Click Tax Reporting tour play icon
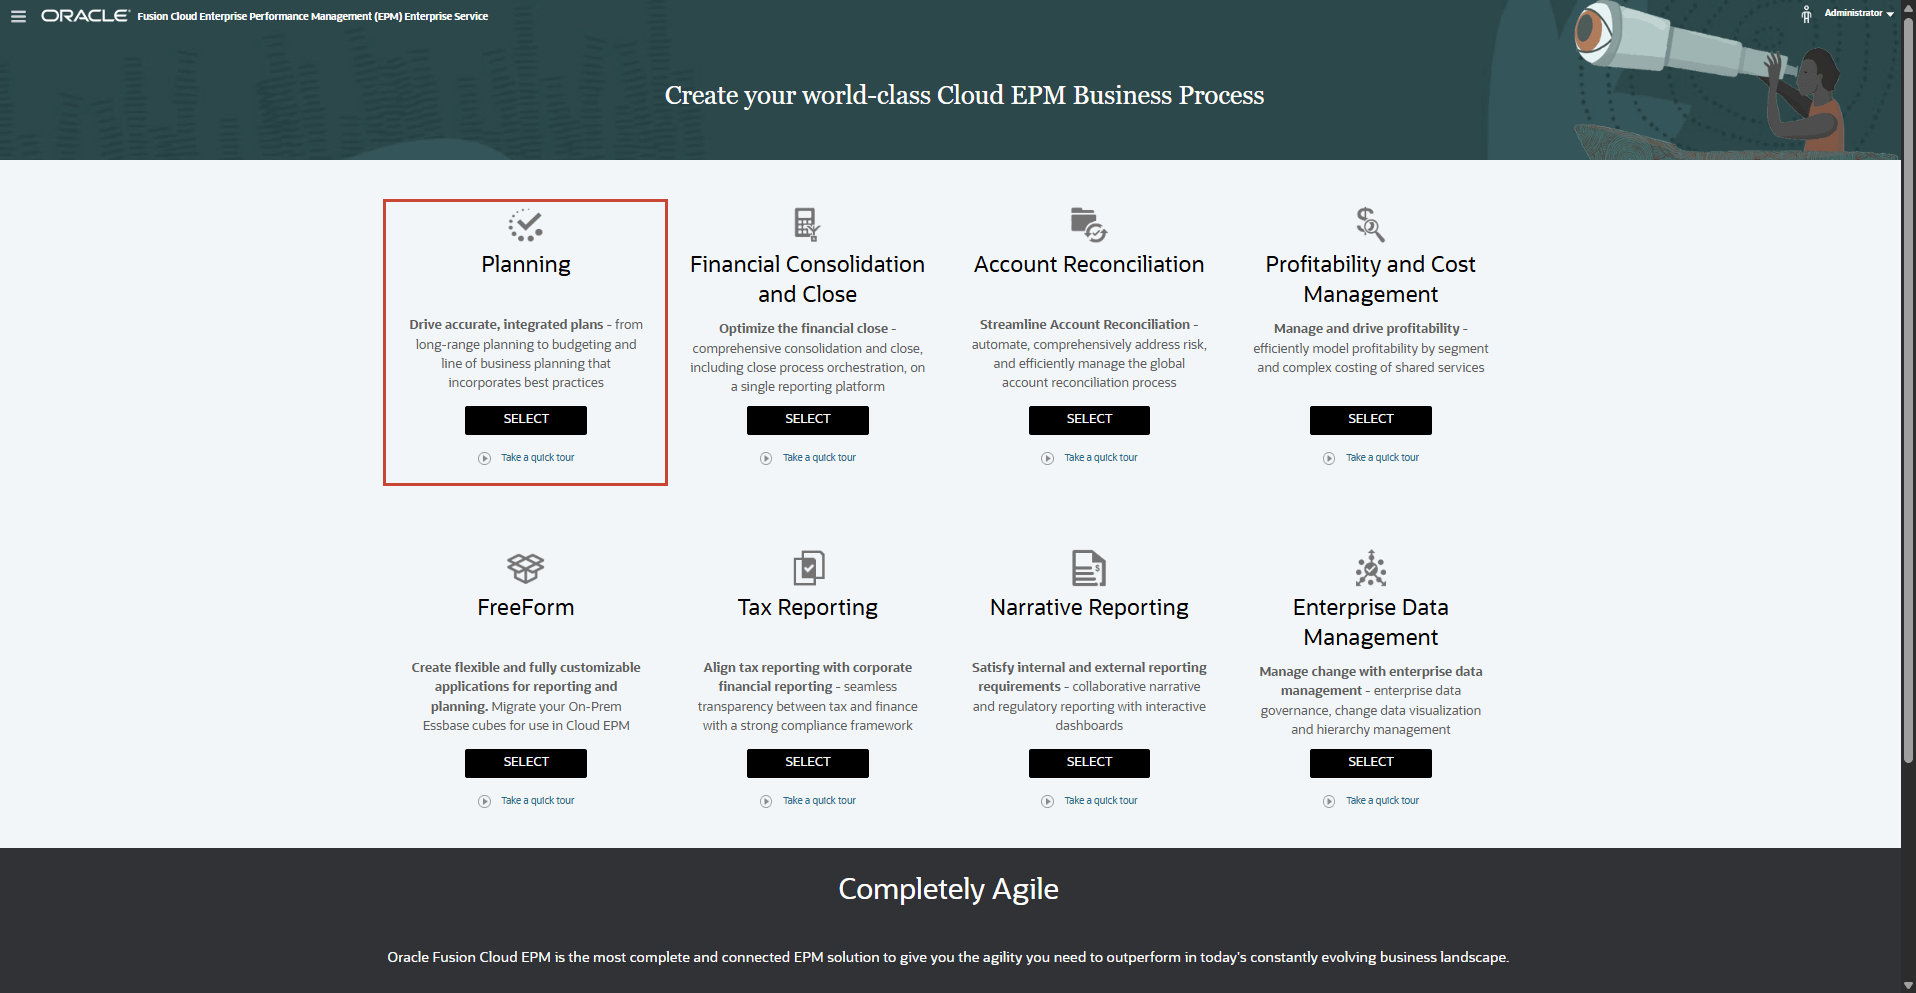Screen dimensions: 1916x993 [x=766, y=802]
